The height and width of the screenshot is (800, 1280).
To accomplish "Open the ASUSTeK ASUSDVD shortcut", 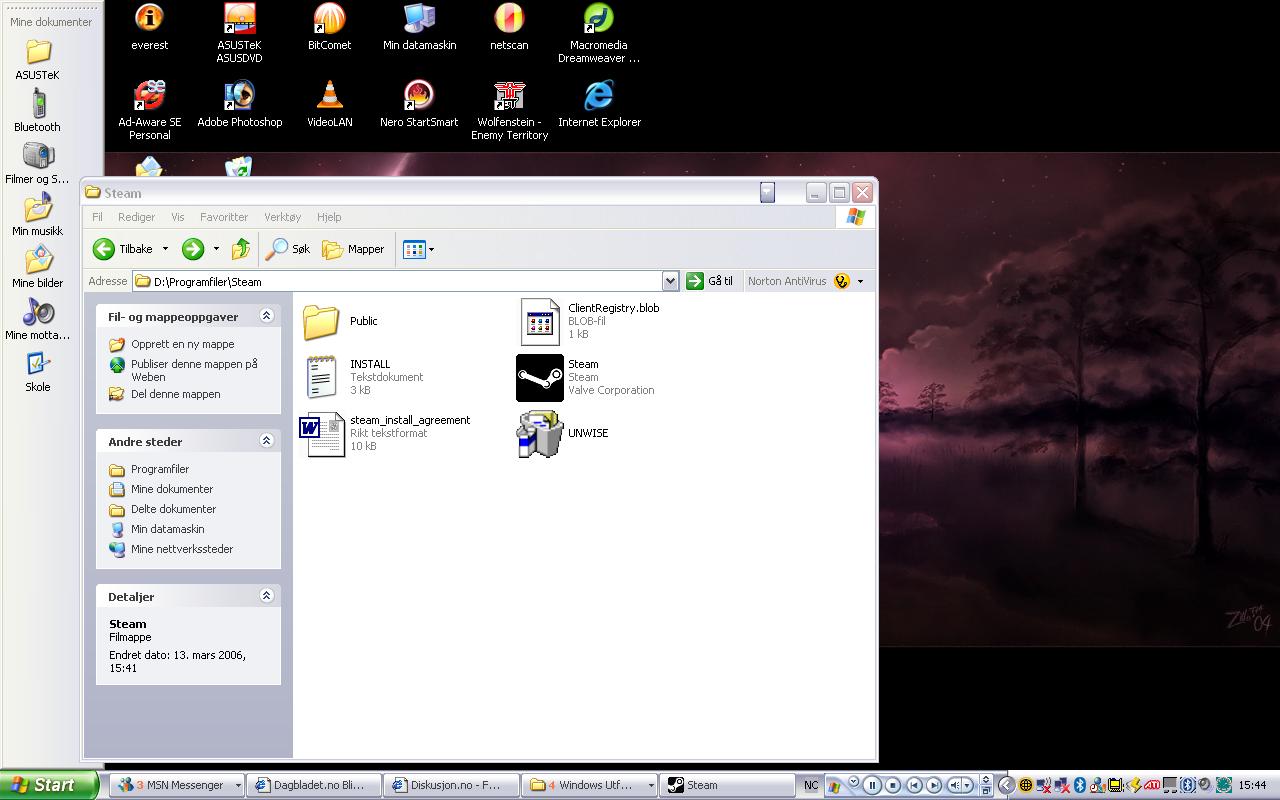I will coord(239,33).
